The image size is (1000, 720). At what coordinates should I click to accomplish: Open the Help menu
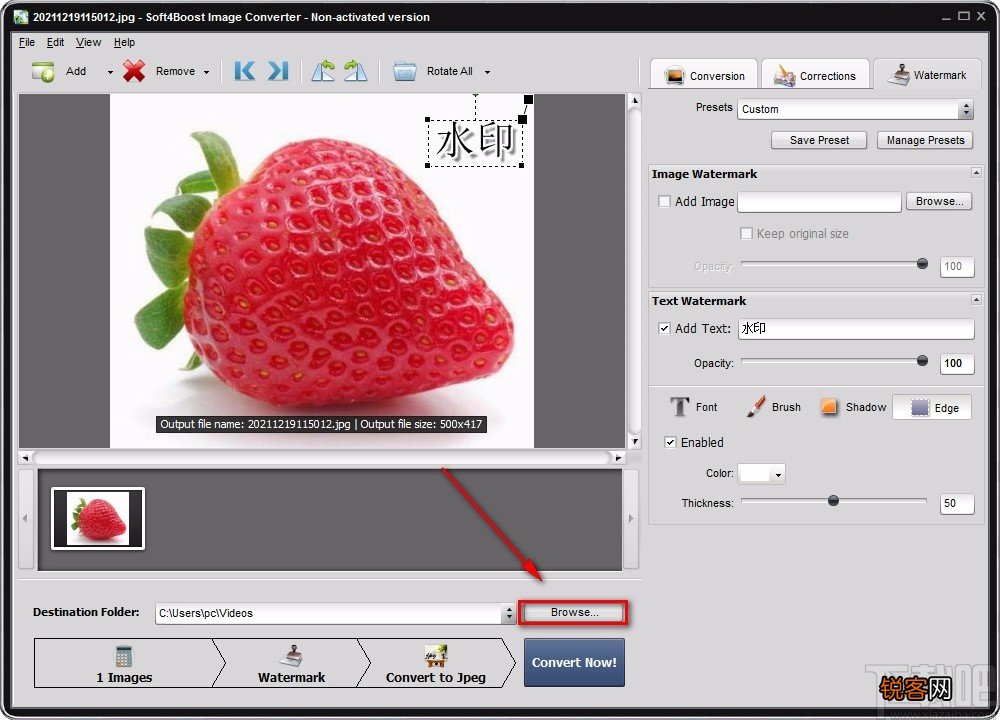click(x=124, y=42)
